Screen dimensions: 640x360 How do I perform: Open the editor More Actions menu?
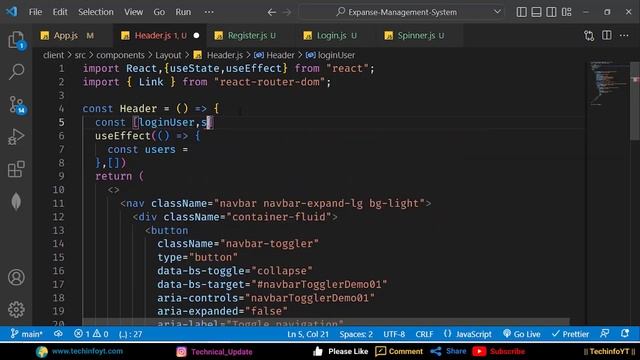coord(624,36)
